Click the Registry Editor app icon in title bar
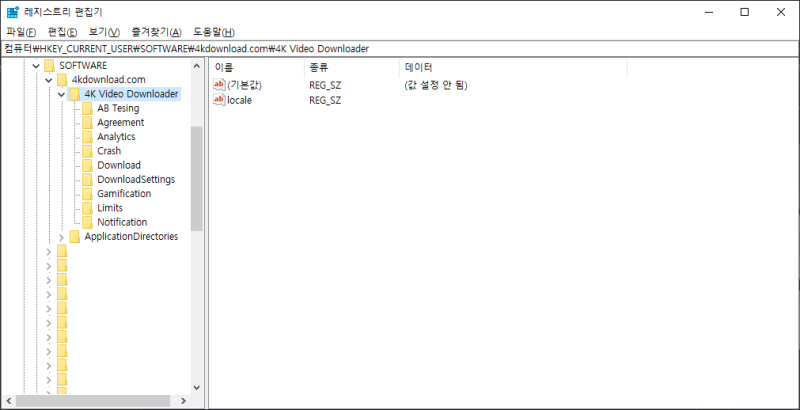 (x=13, y=12)
